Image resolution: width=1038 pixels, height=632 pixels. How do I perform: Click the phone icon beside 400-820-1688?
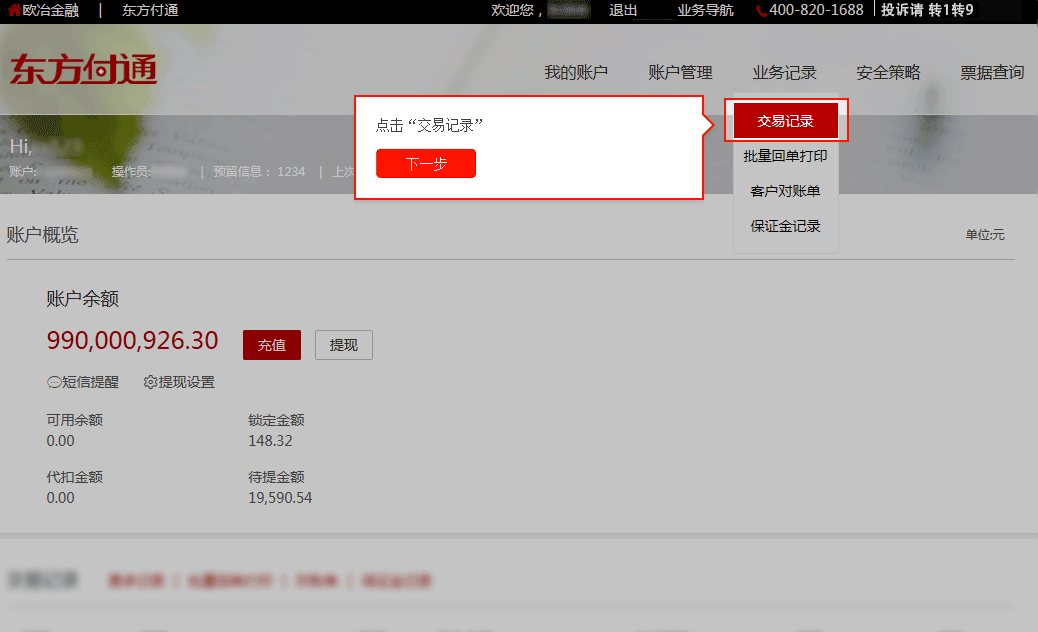762,11
